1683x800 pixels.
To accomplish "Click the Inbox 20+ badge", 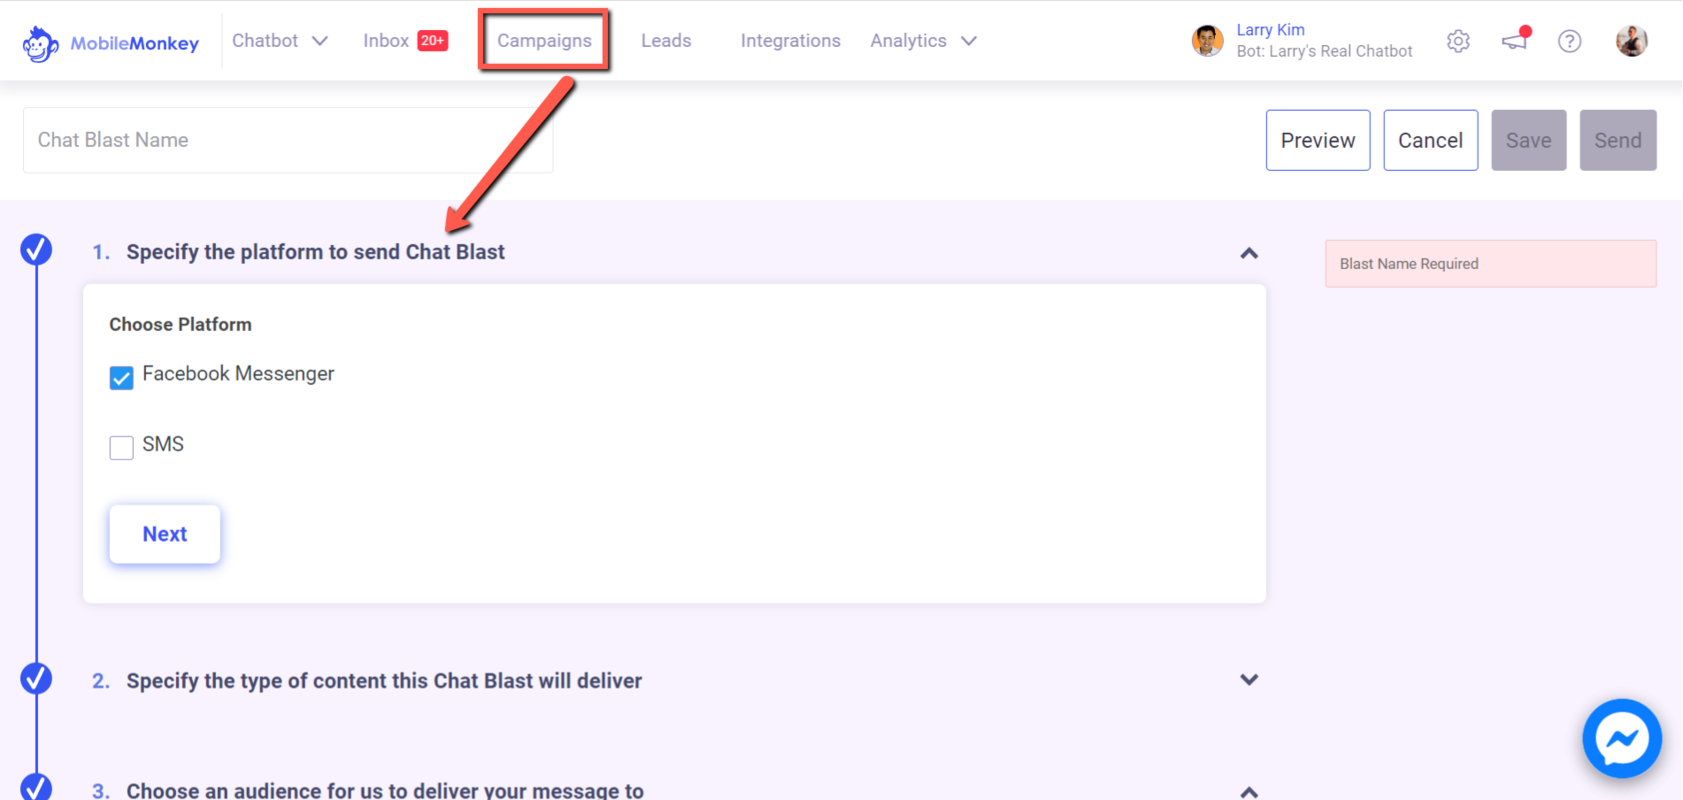I will pos(432,41).
